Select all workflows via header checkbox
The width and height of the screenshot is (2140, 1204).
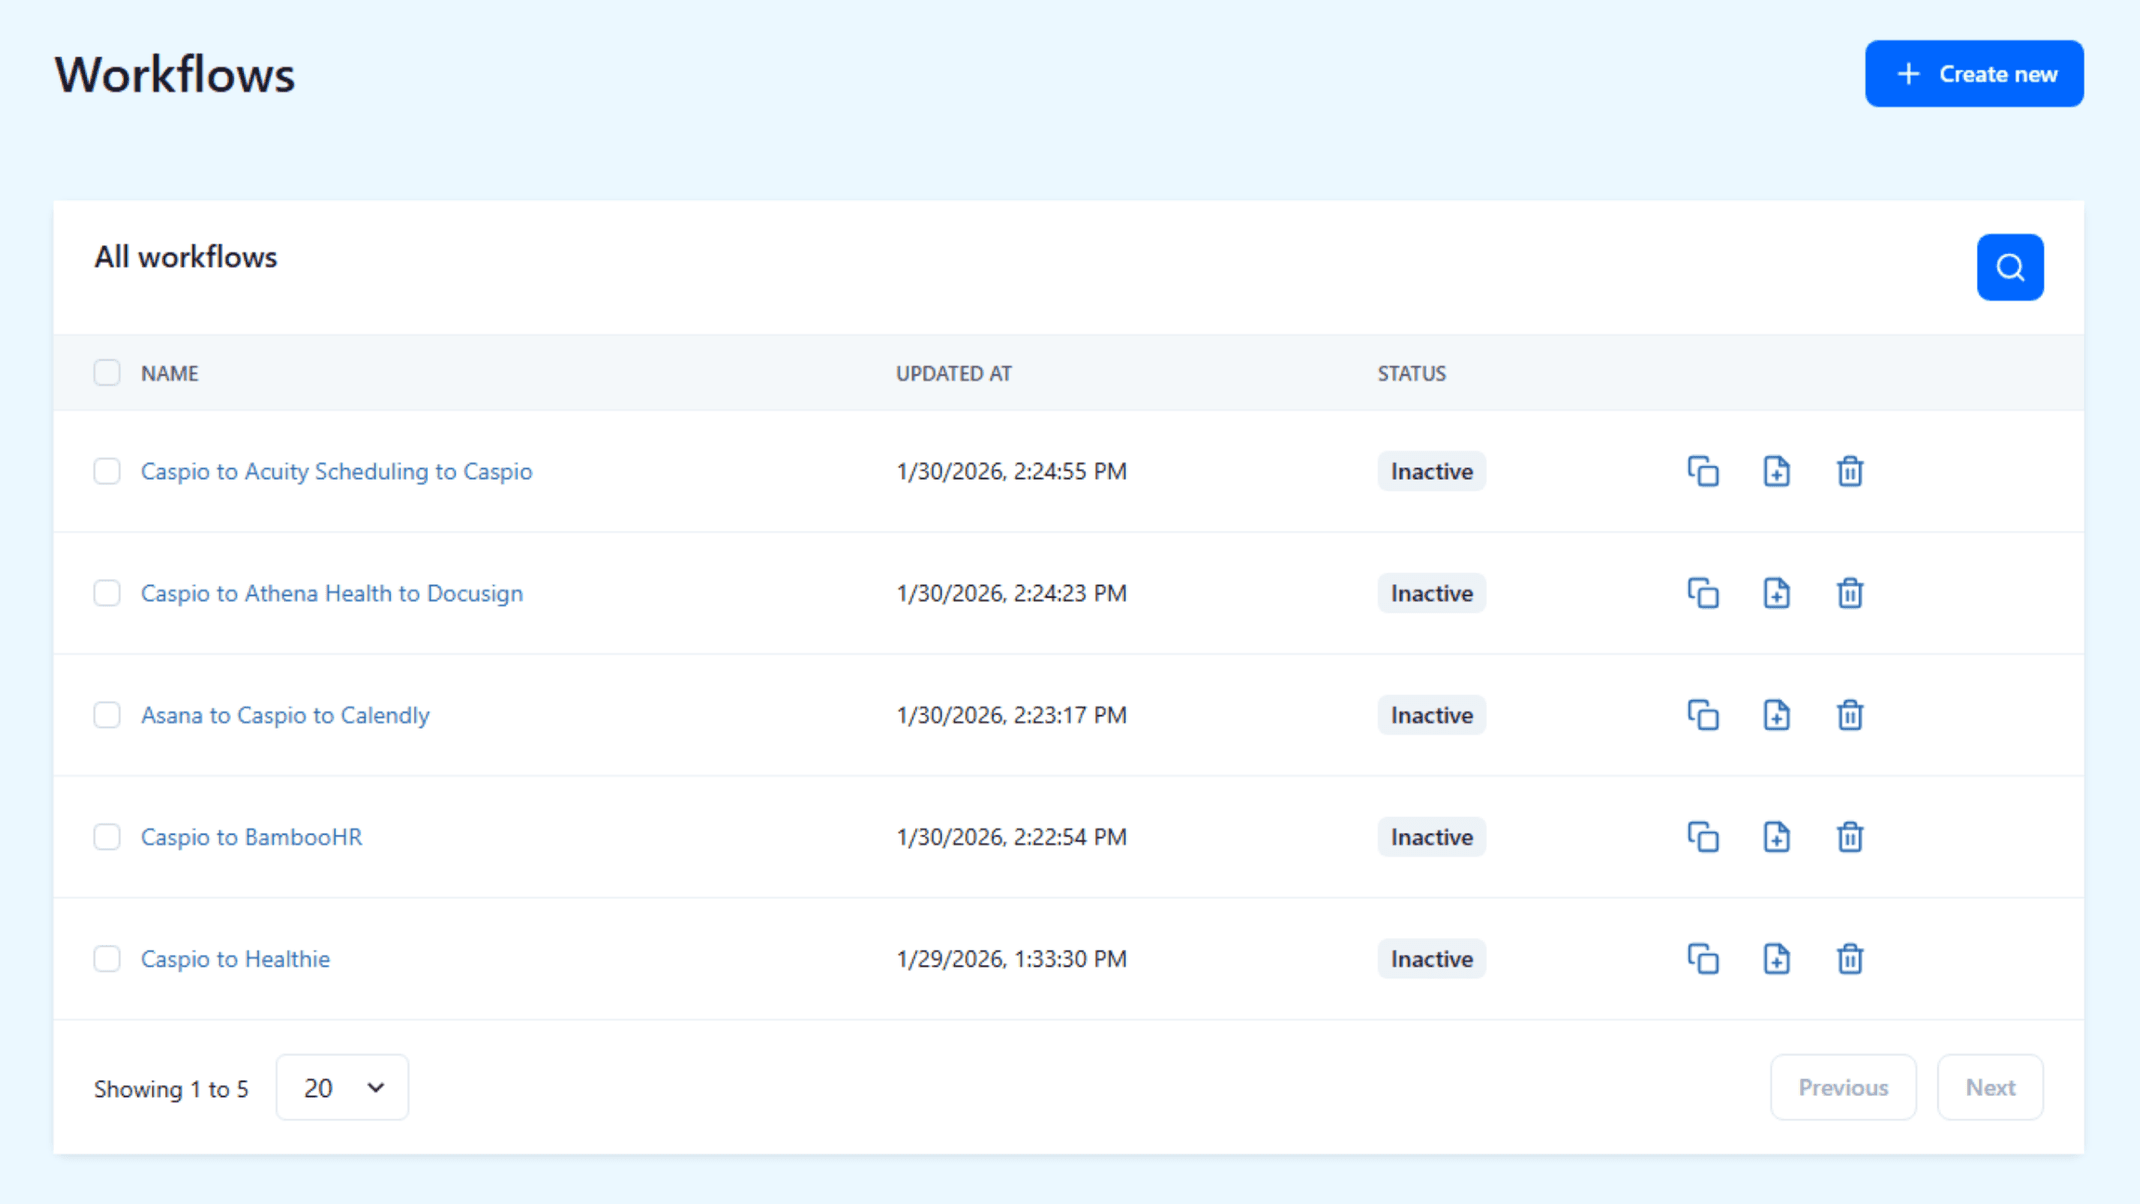coord(107,372)
